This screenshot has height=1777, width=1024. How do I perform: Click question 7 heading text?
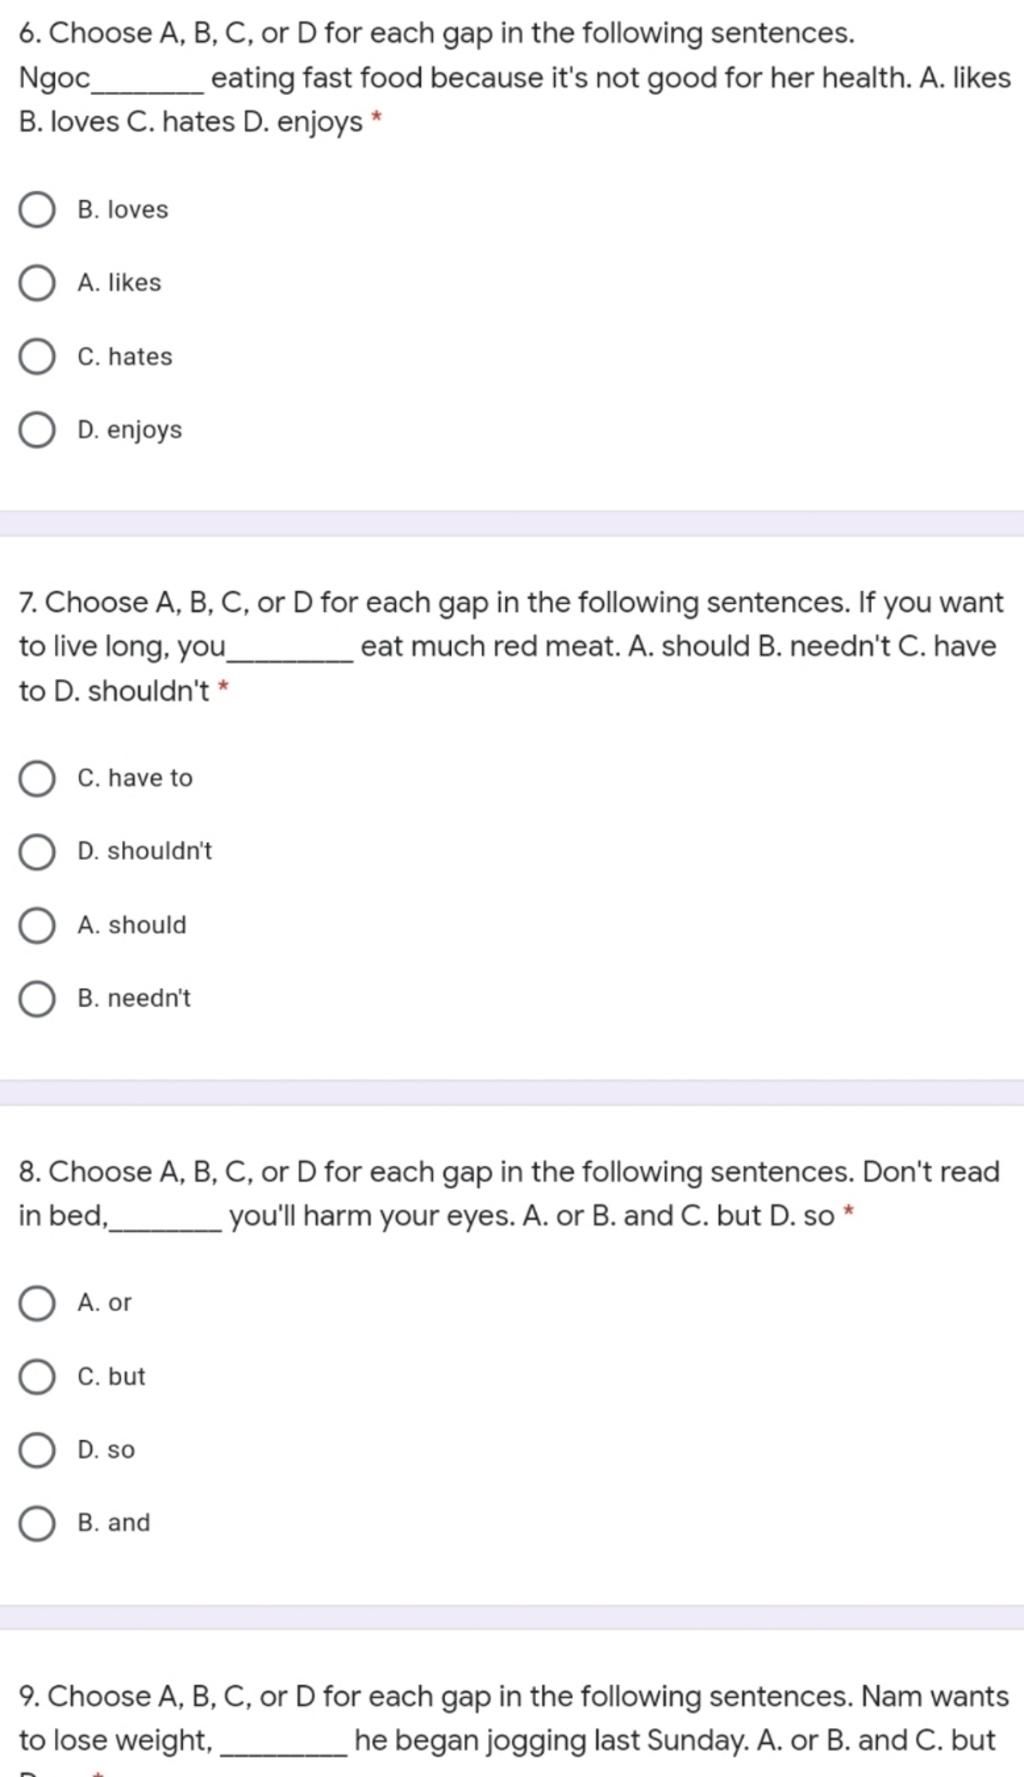[511, 647]
